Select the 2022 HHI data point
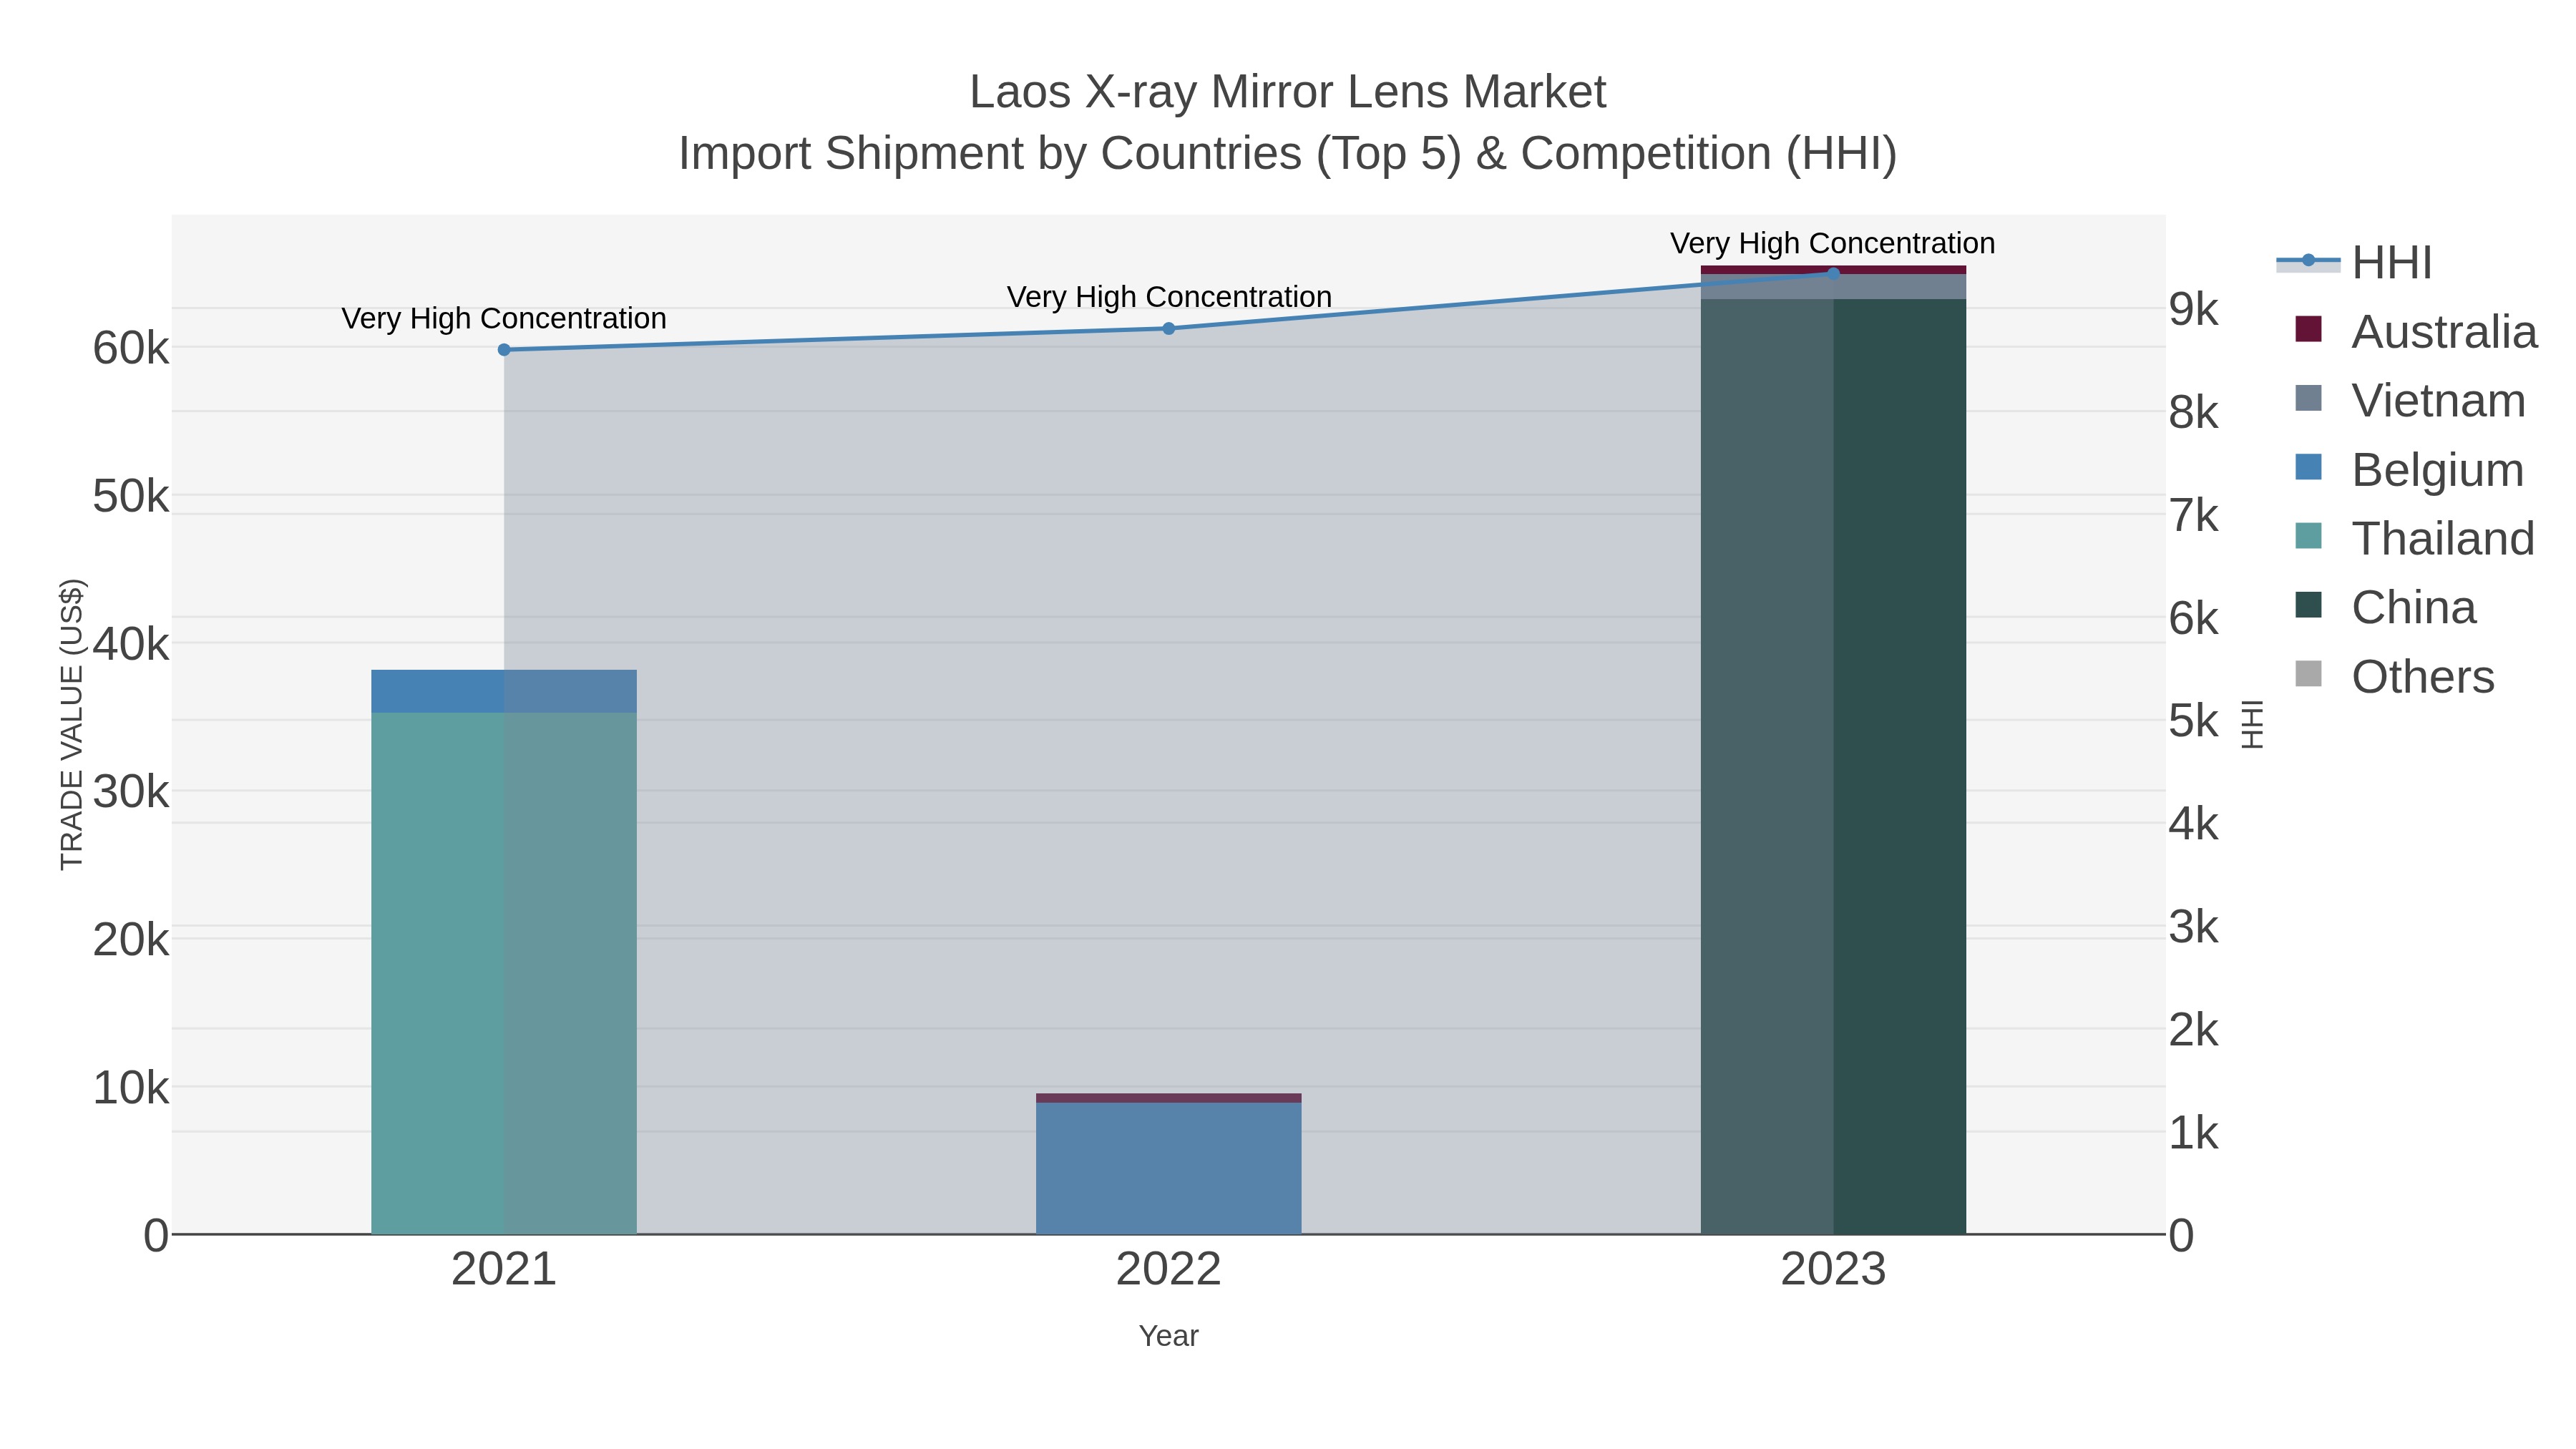 [x=1168, y=328]
